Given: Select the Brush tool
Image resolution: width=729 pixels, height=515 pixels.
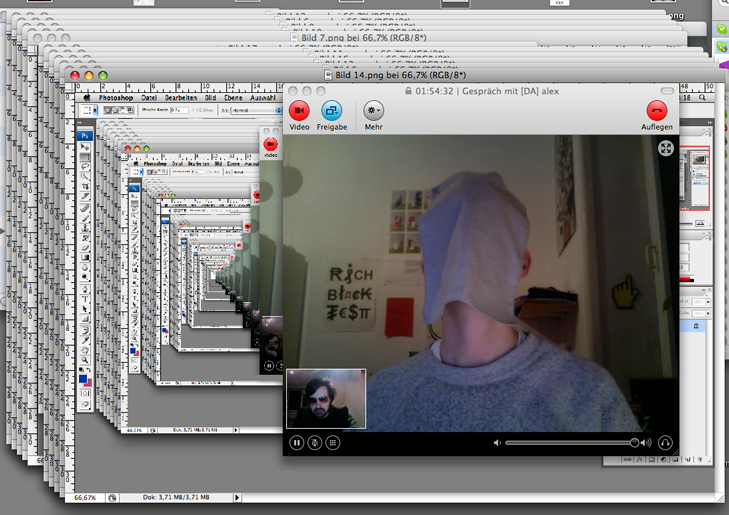Looking at the screenshot, I should click(85, 218).
